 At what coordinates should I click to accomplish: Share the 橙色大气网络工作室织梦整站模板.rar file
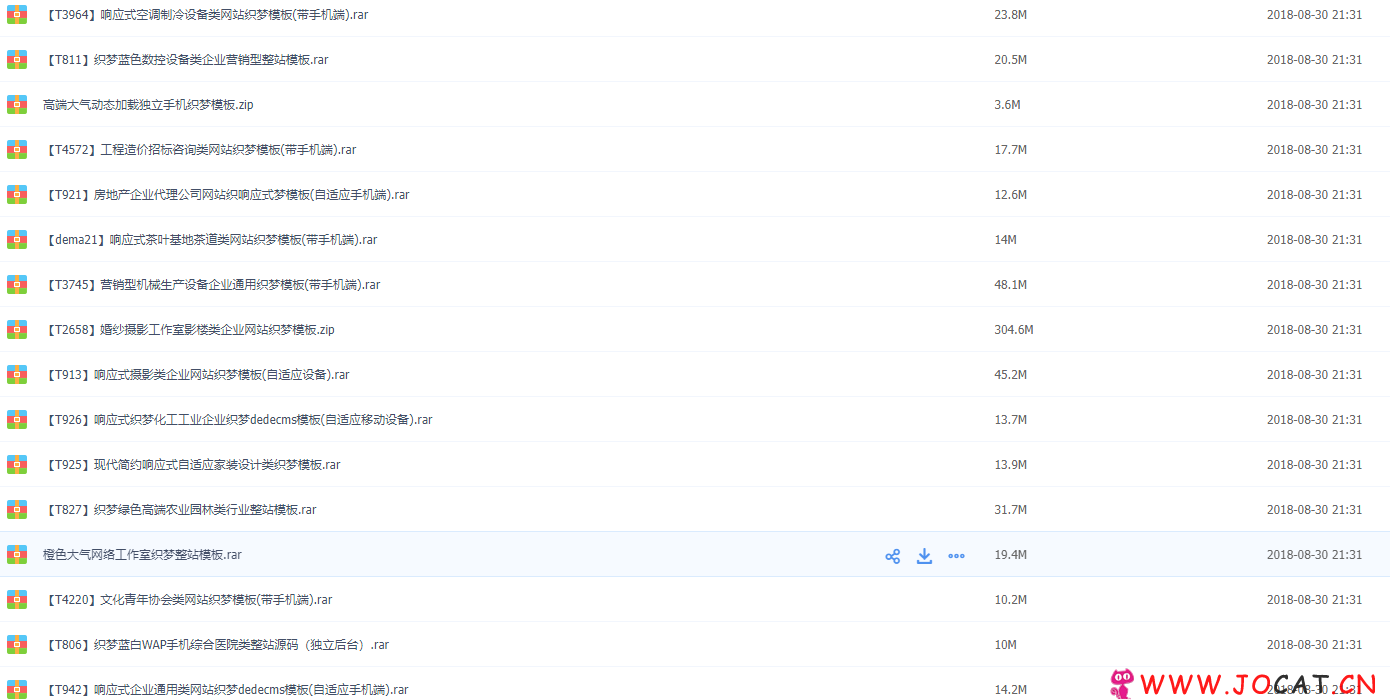pos(893,556)
